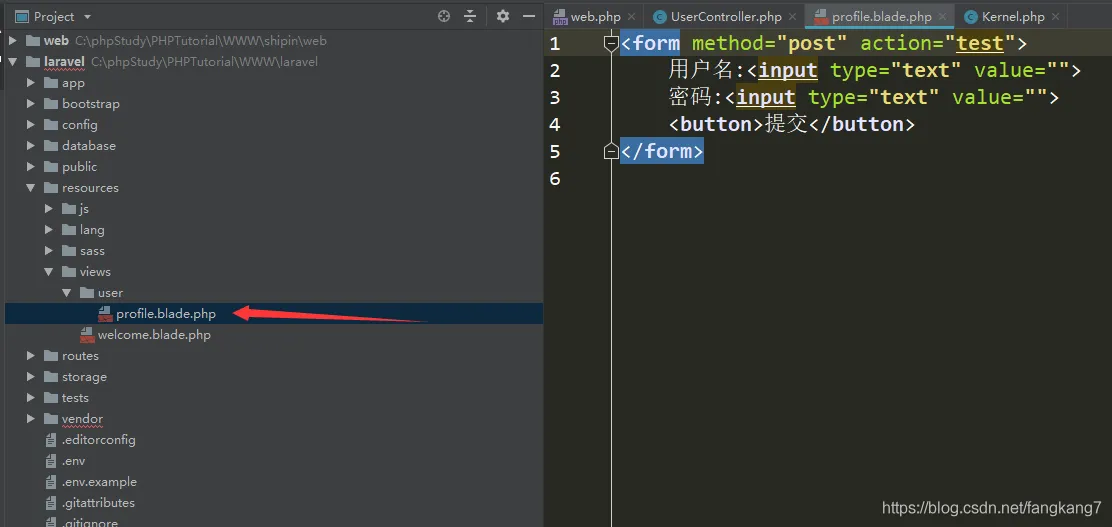Screen dimensions: 1112x527
Task: Close the UserController.php tab
Action: point(793,16)
